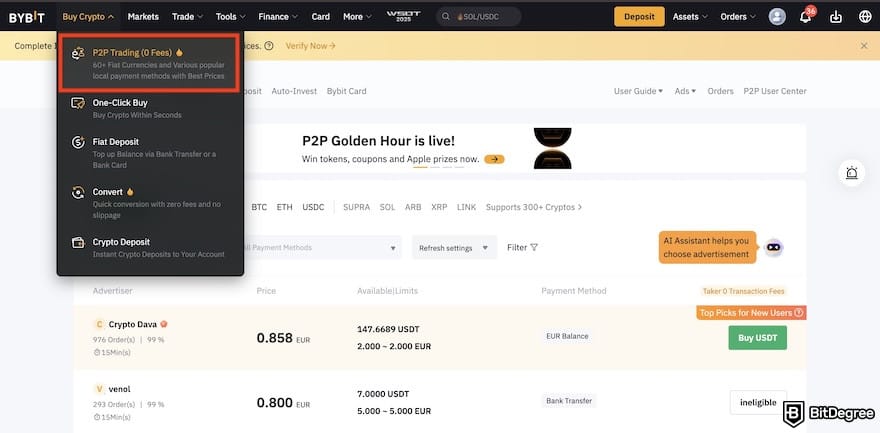Image resolution: width=880 pixels, height=433 pixels.
Task: Click the Crypto Dava verified badge
Action: coord(164,324)
